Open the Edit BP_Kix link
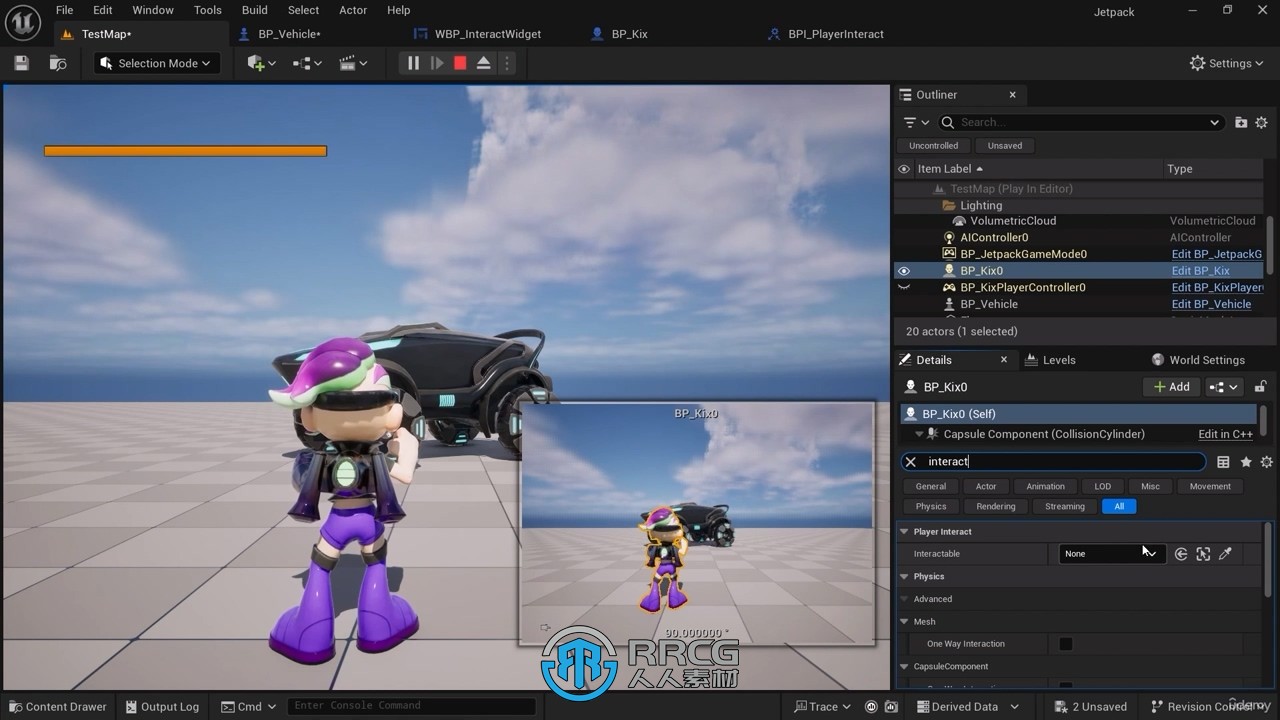 (1200, 271)
